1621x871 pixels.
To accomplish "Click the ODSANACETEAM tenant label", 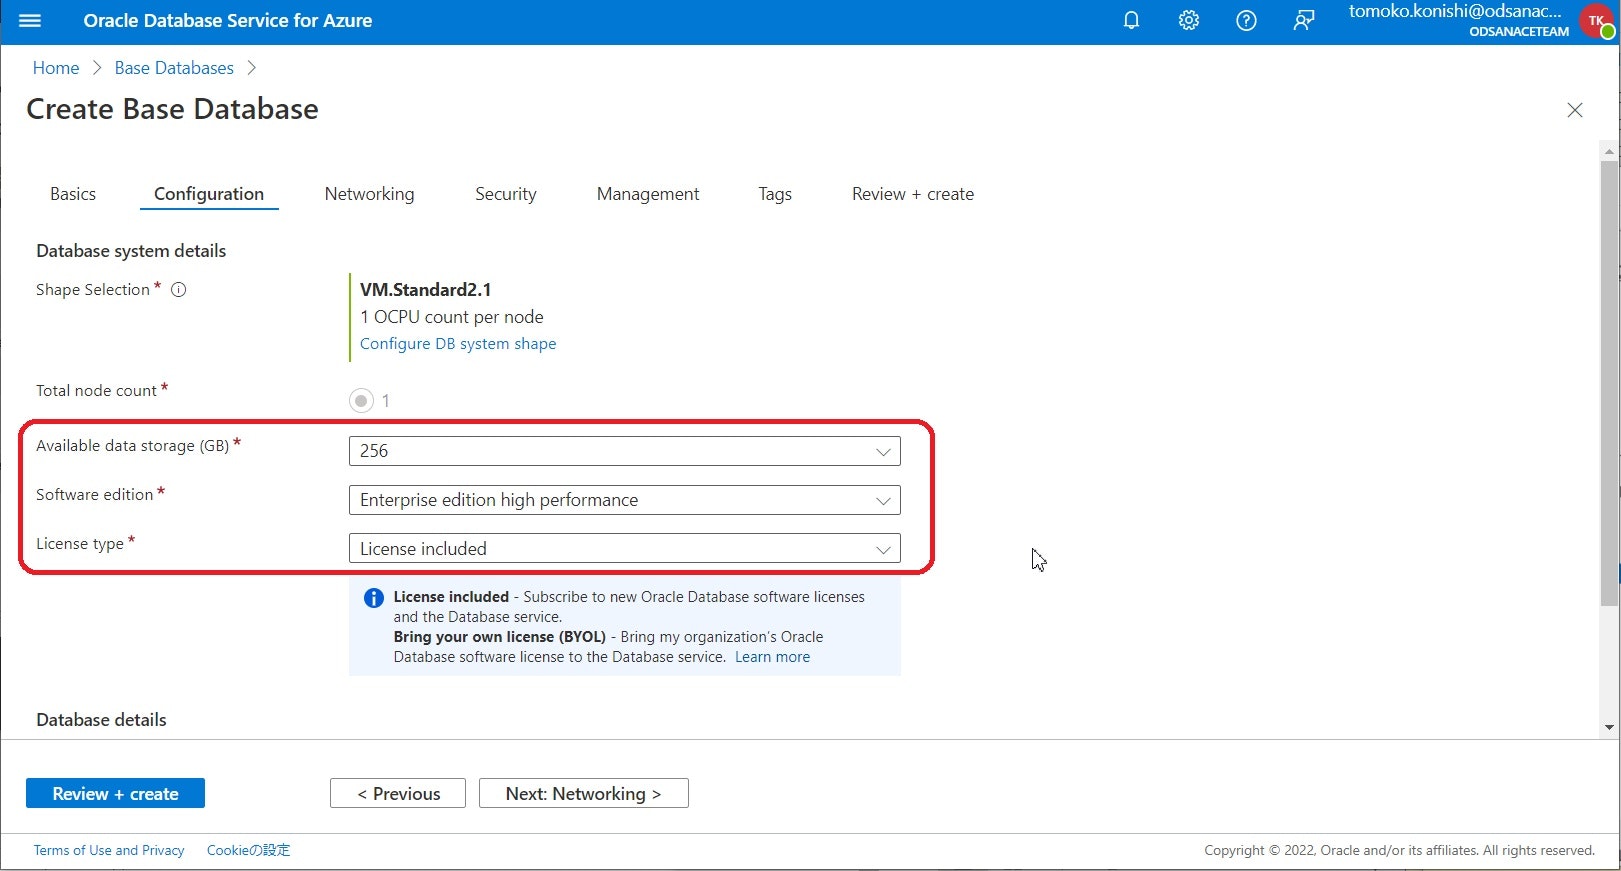I will coord(1519,32).
